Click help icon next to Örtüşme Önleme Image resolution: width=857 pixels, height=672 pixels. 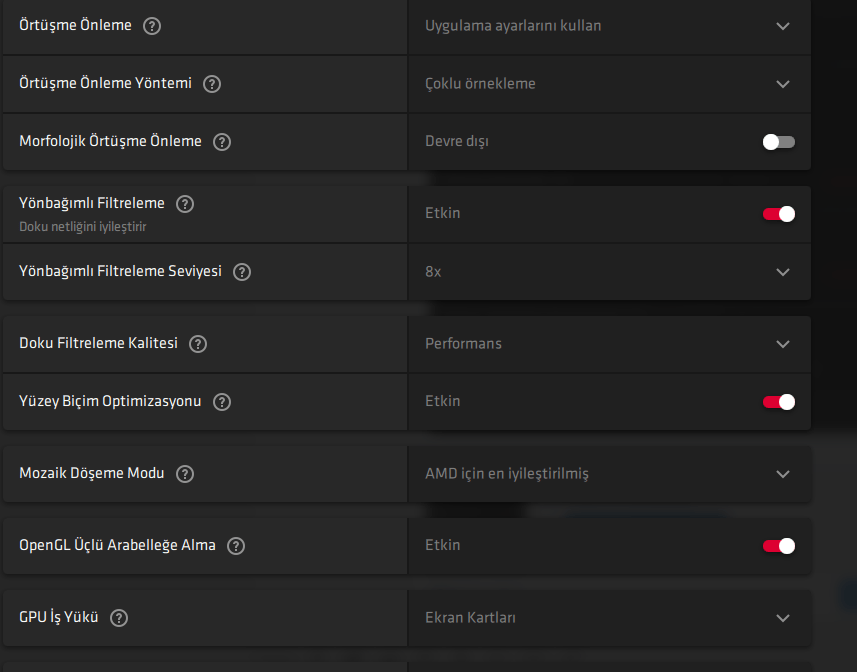click(152, 26)
